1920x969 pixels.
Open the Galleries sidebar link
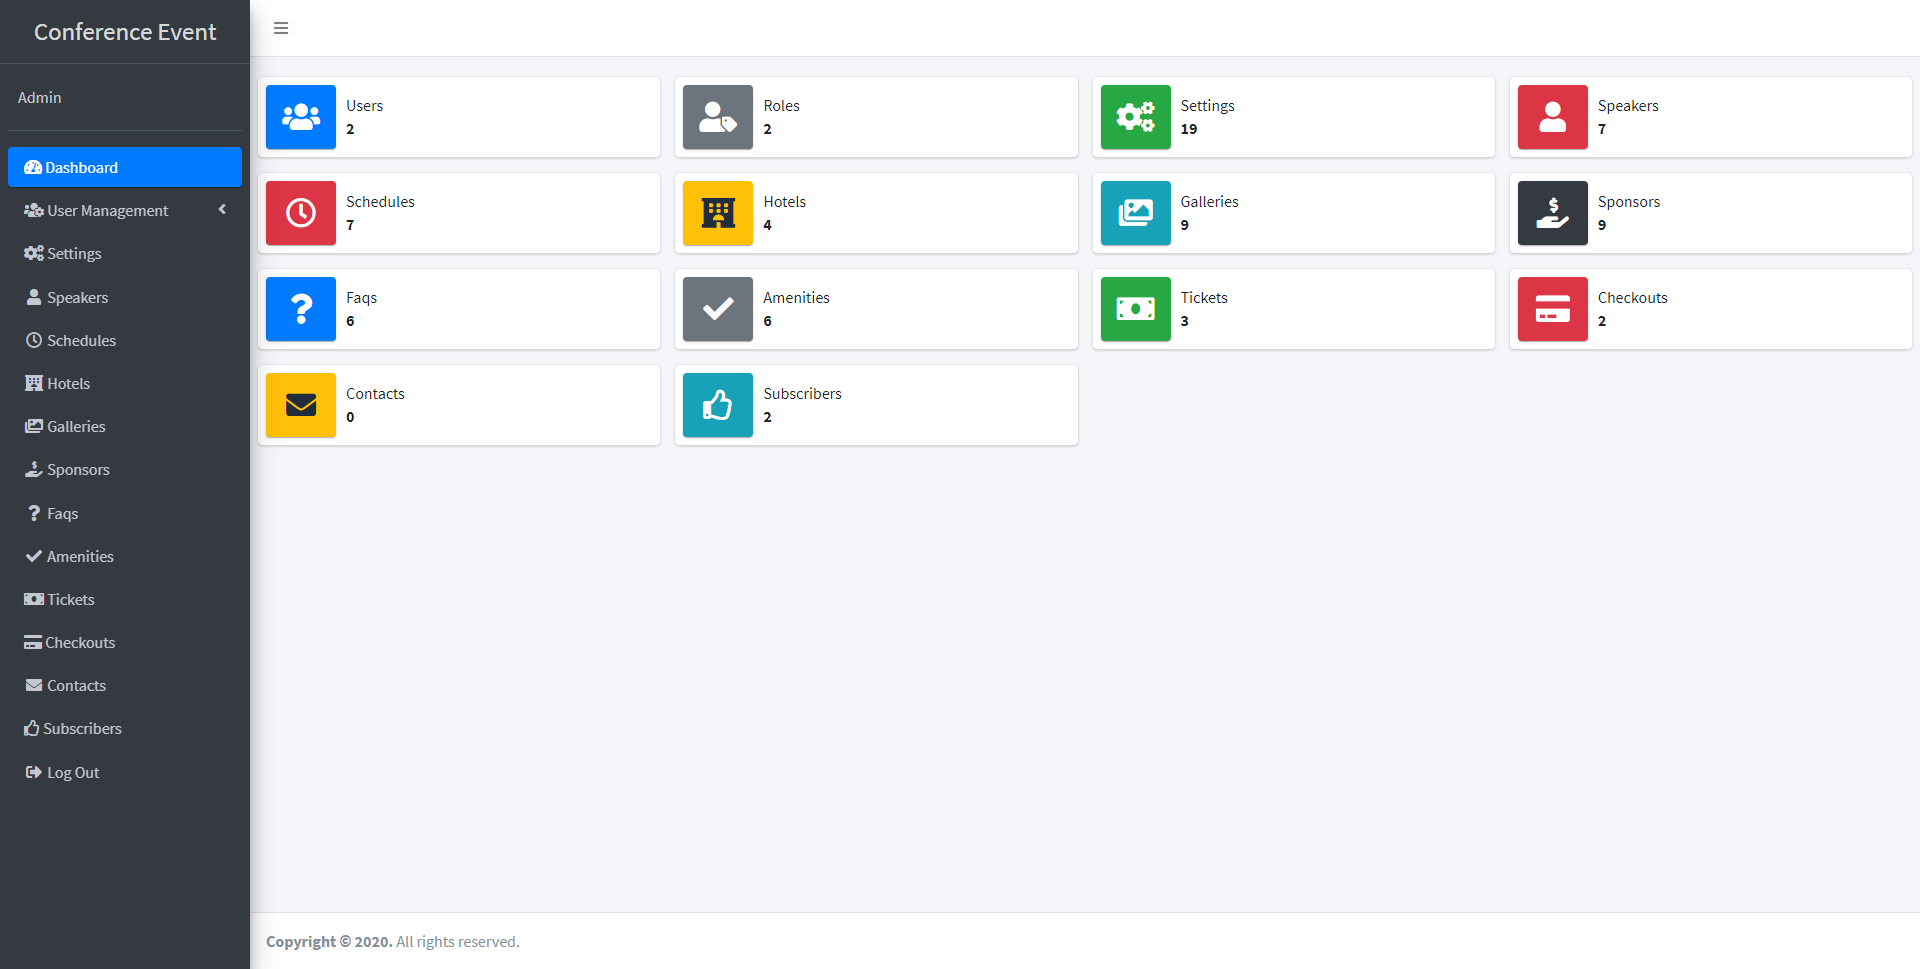point(125,426)
